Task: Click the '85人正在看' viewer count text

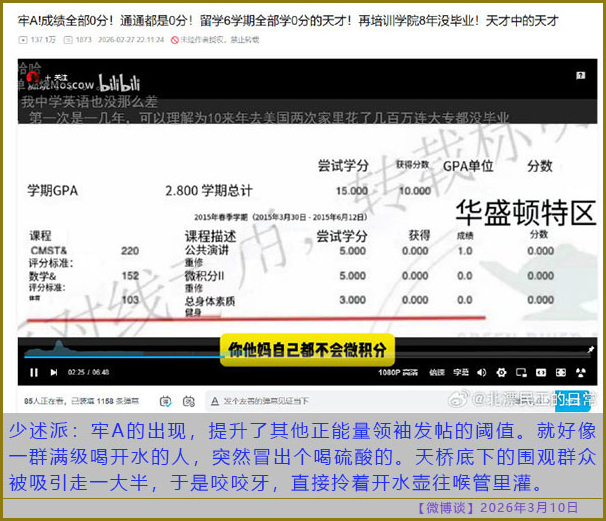Action: click(43, 401)
